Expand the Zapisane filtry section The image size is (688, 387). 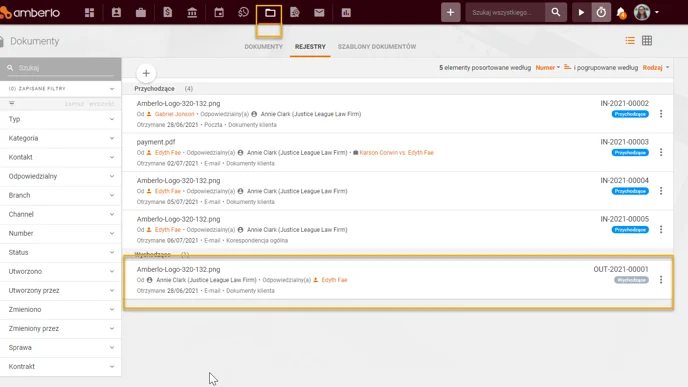click(61, 89)
